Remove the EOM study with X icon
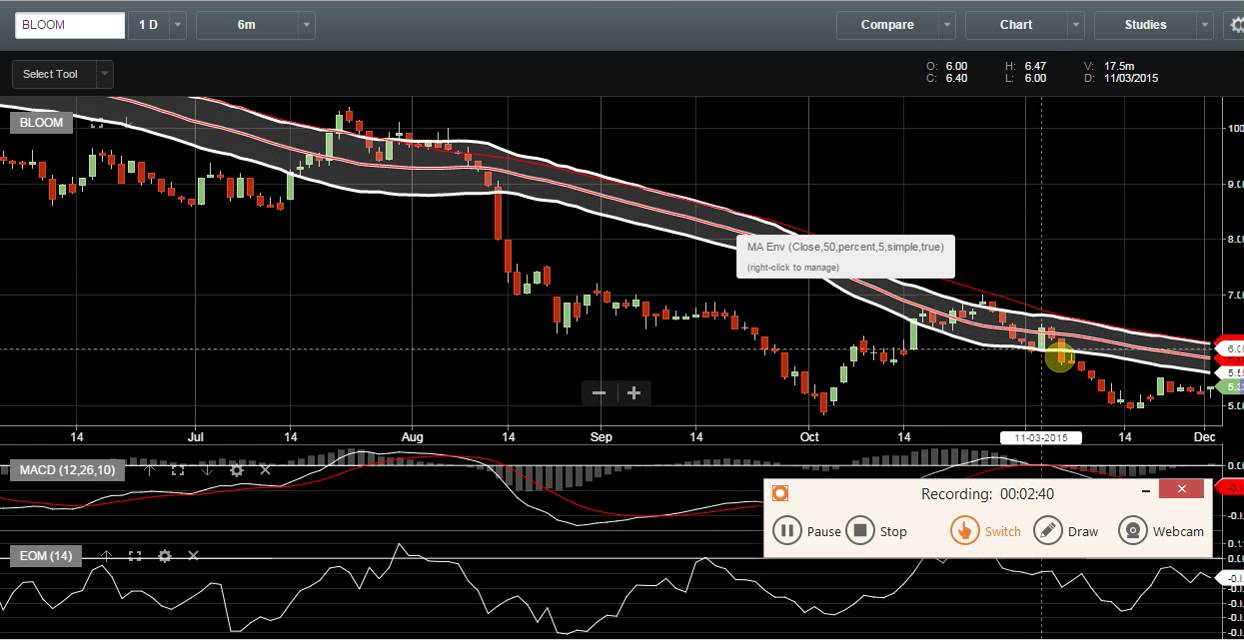This screenshot has width=1244, height=640. coord(193,556)
